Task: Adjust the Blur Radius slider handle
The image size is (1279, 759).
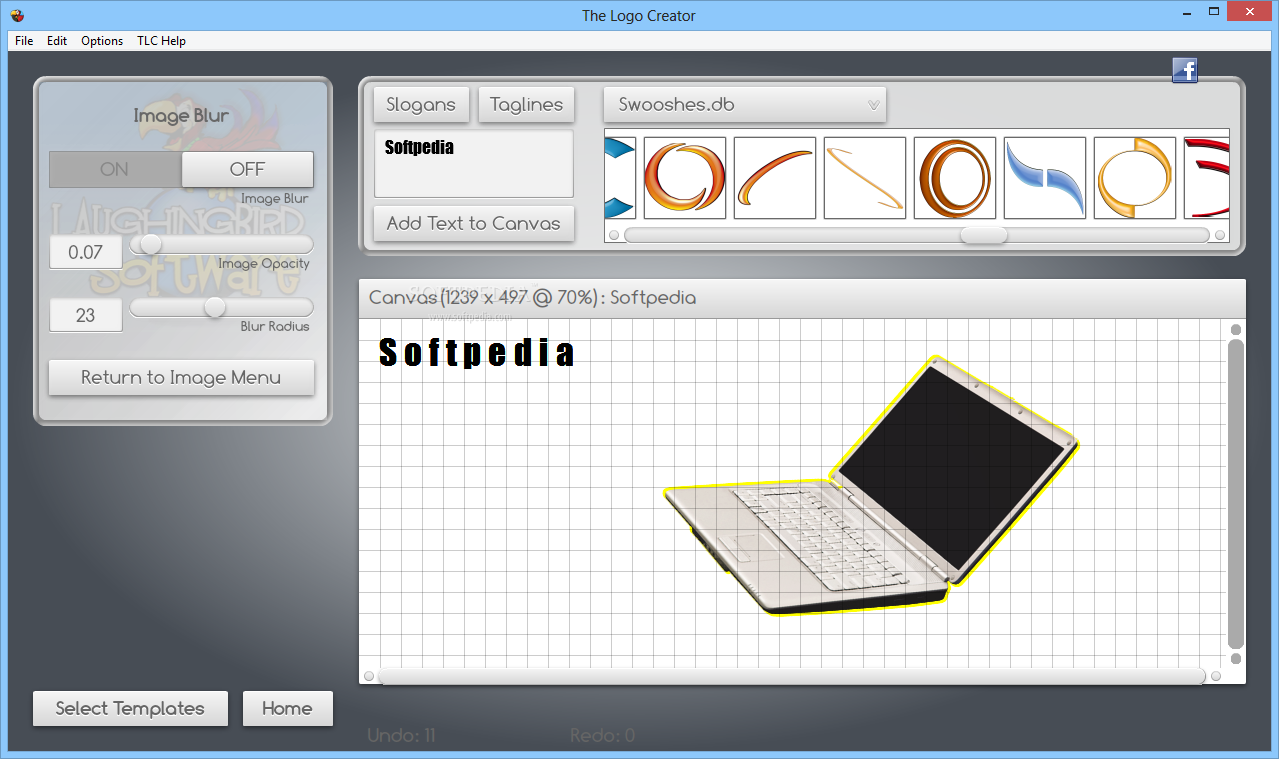Action: pos(215,307)
